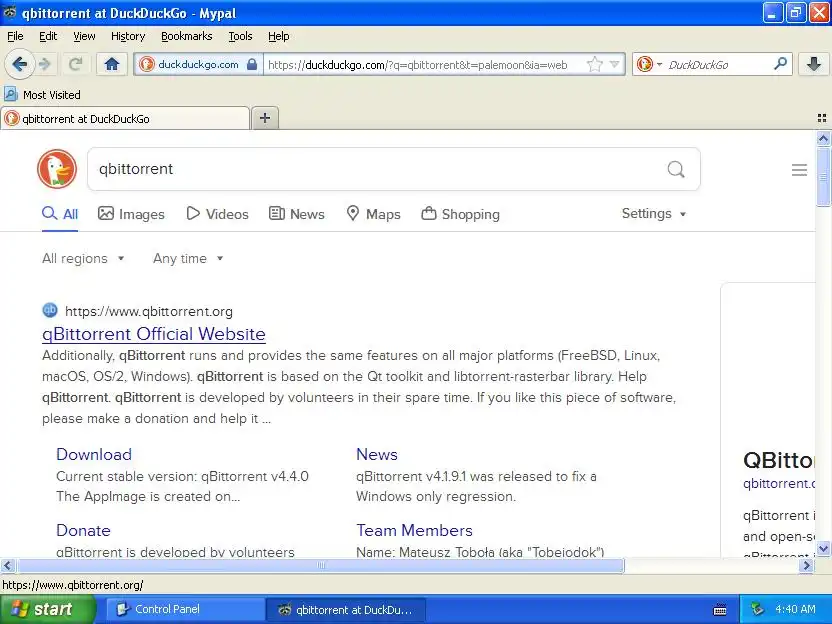Image resolution: width=832 pixels, height=624 pixels.
Task: Switch to Control Panel in the taskbar
Action: [x=185, y=609]
